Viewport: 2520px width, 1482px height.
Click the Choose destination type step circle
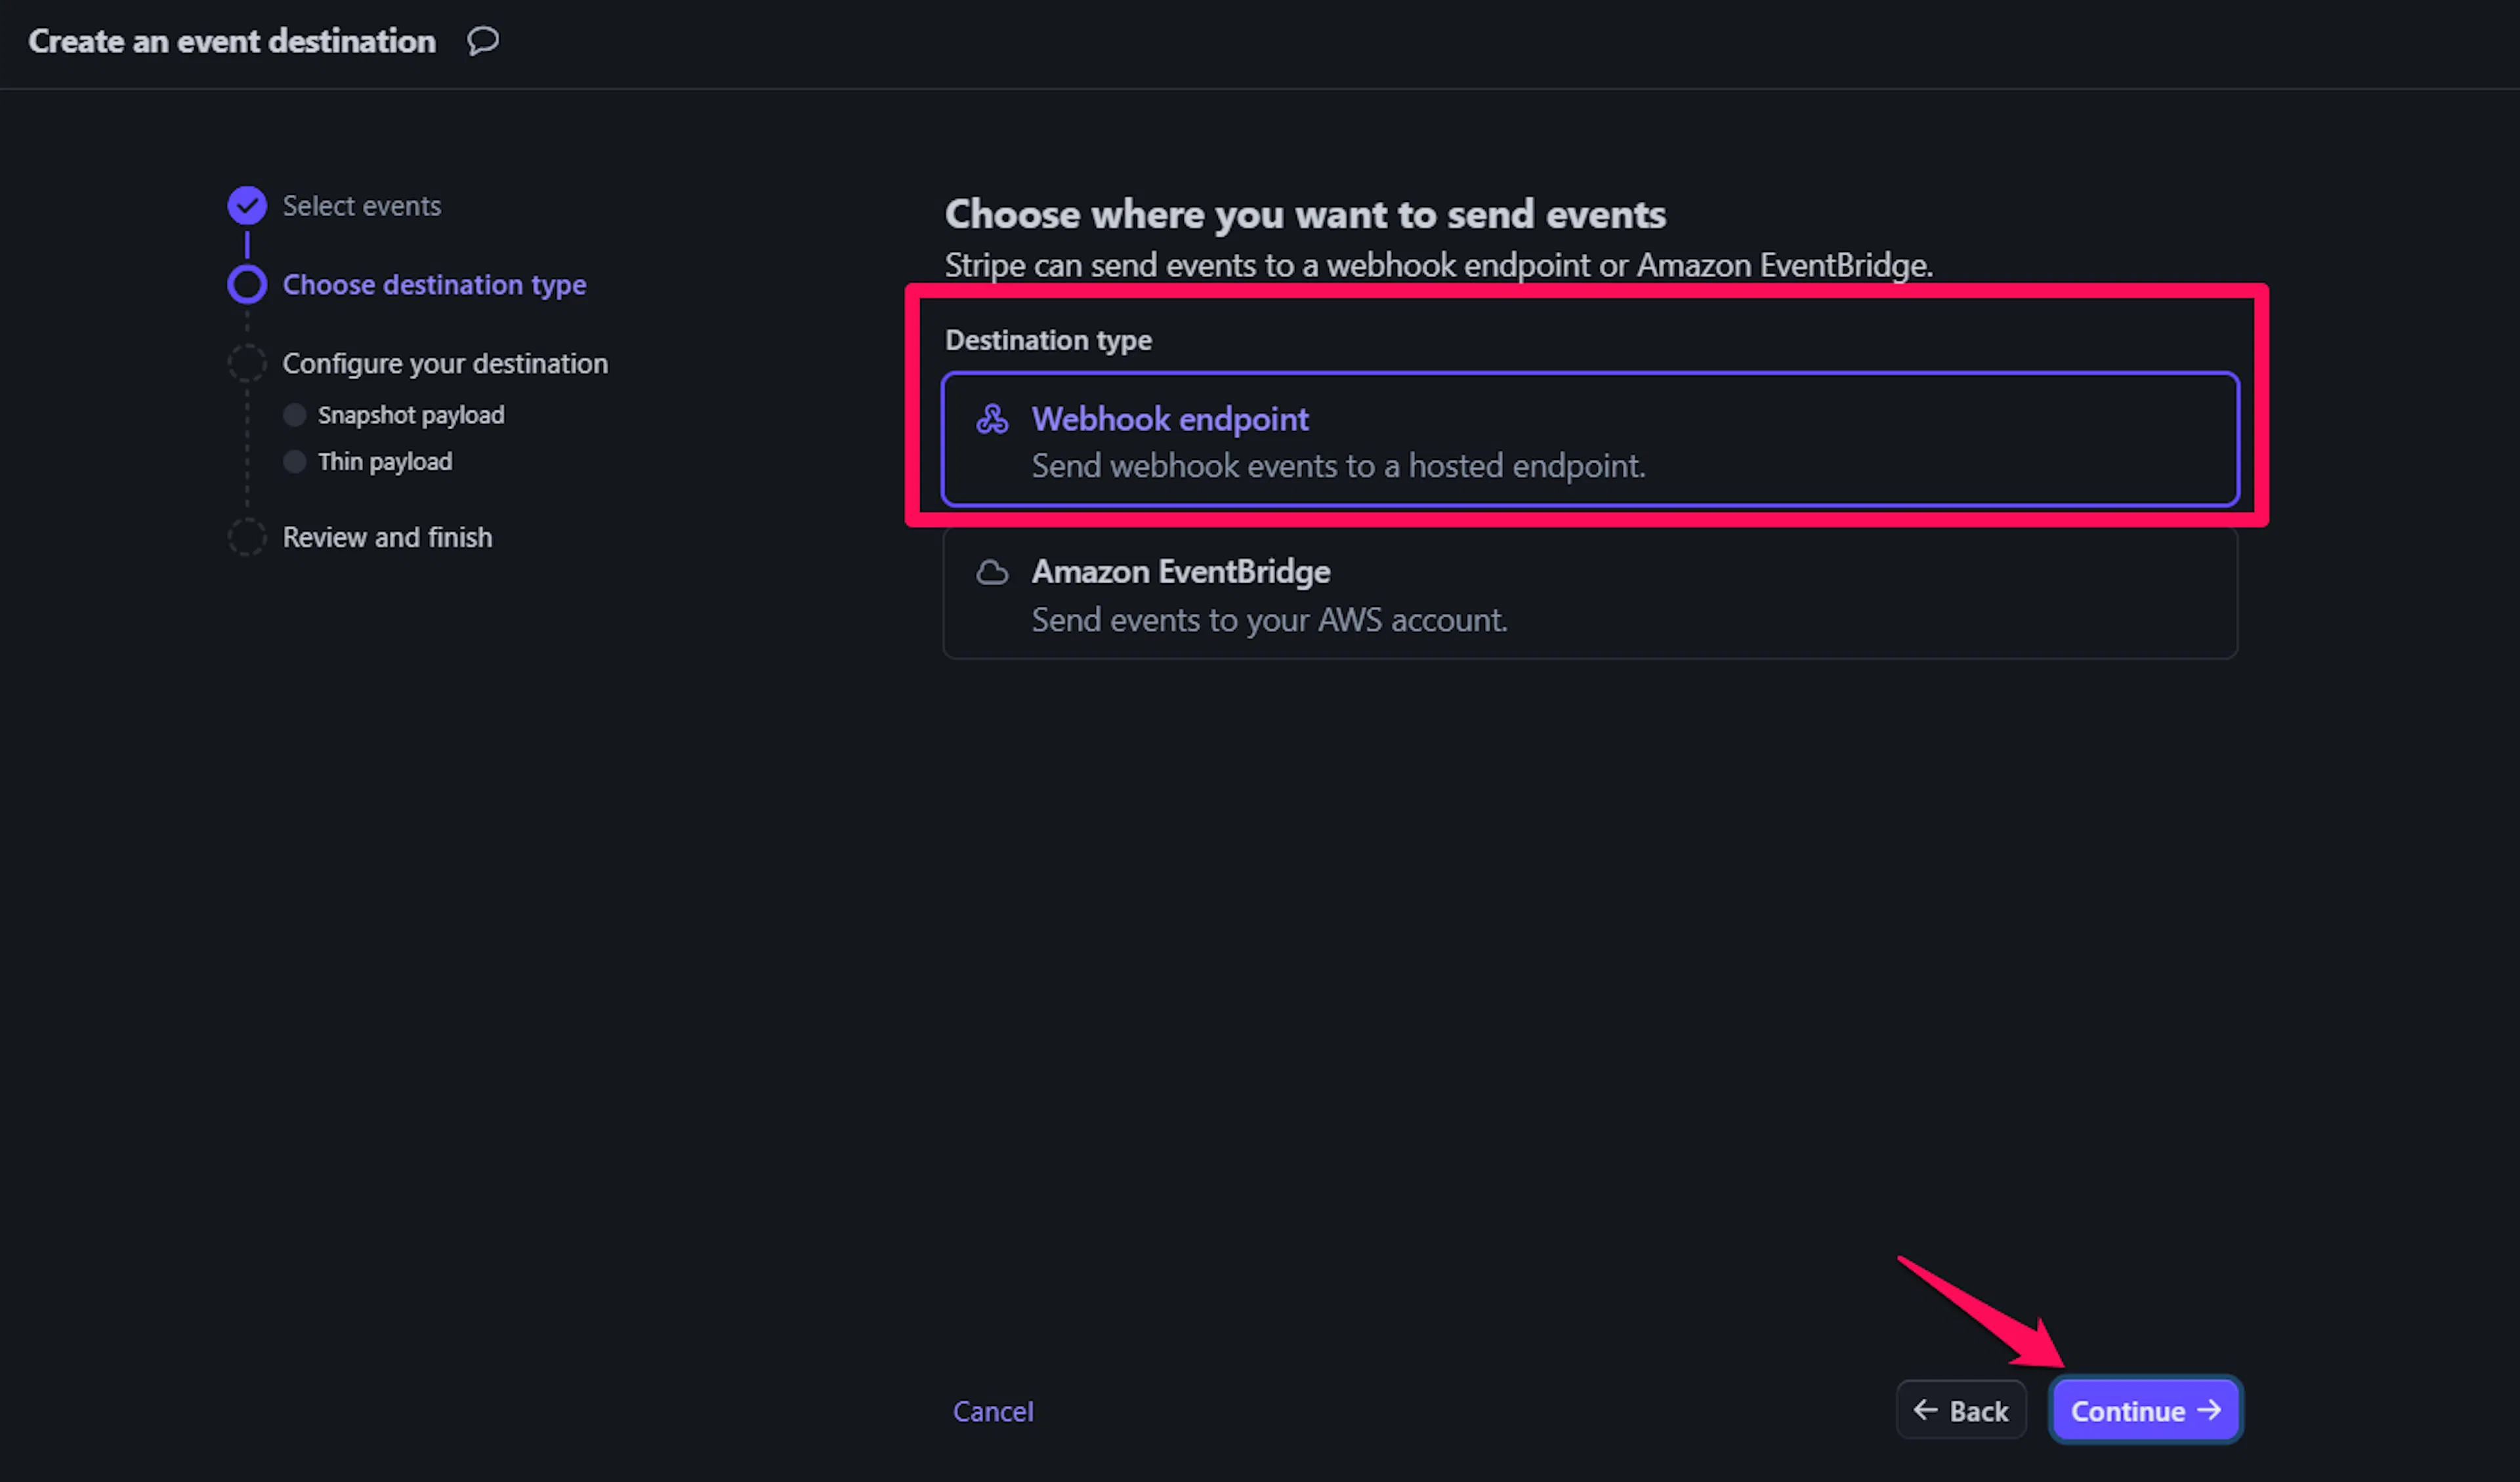click(247, 285)
